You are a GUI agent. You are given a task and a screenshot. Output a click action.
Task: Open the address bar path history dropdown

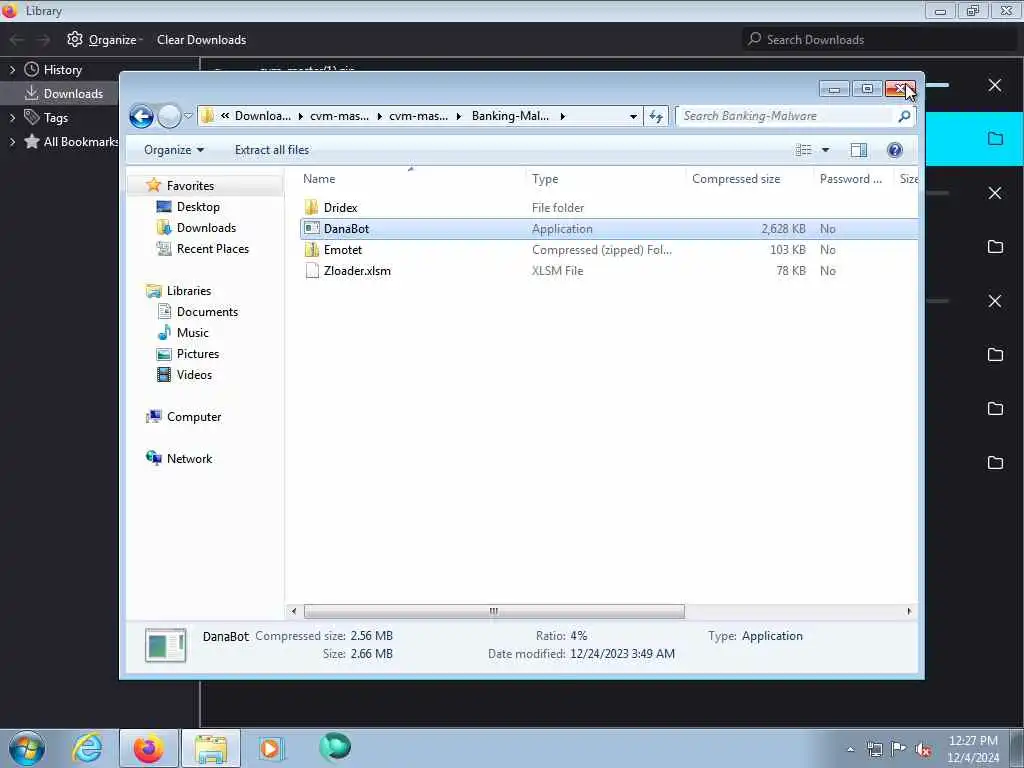[x=633, y=116]
